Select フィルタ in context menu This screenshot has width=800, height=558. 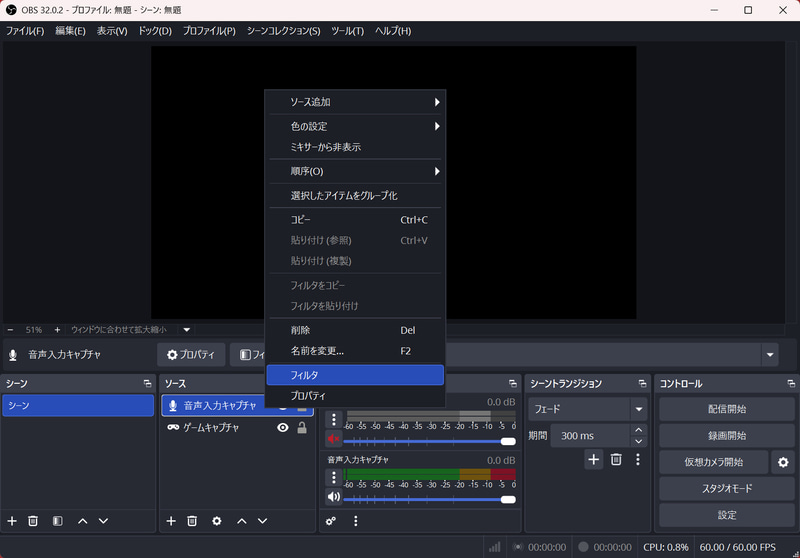click(x=355, y=375)
